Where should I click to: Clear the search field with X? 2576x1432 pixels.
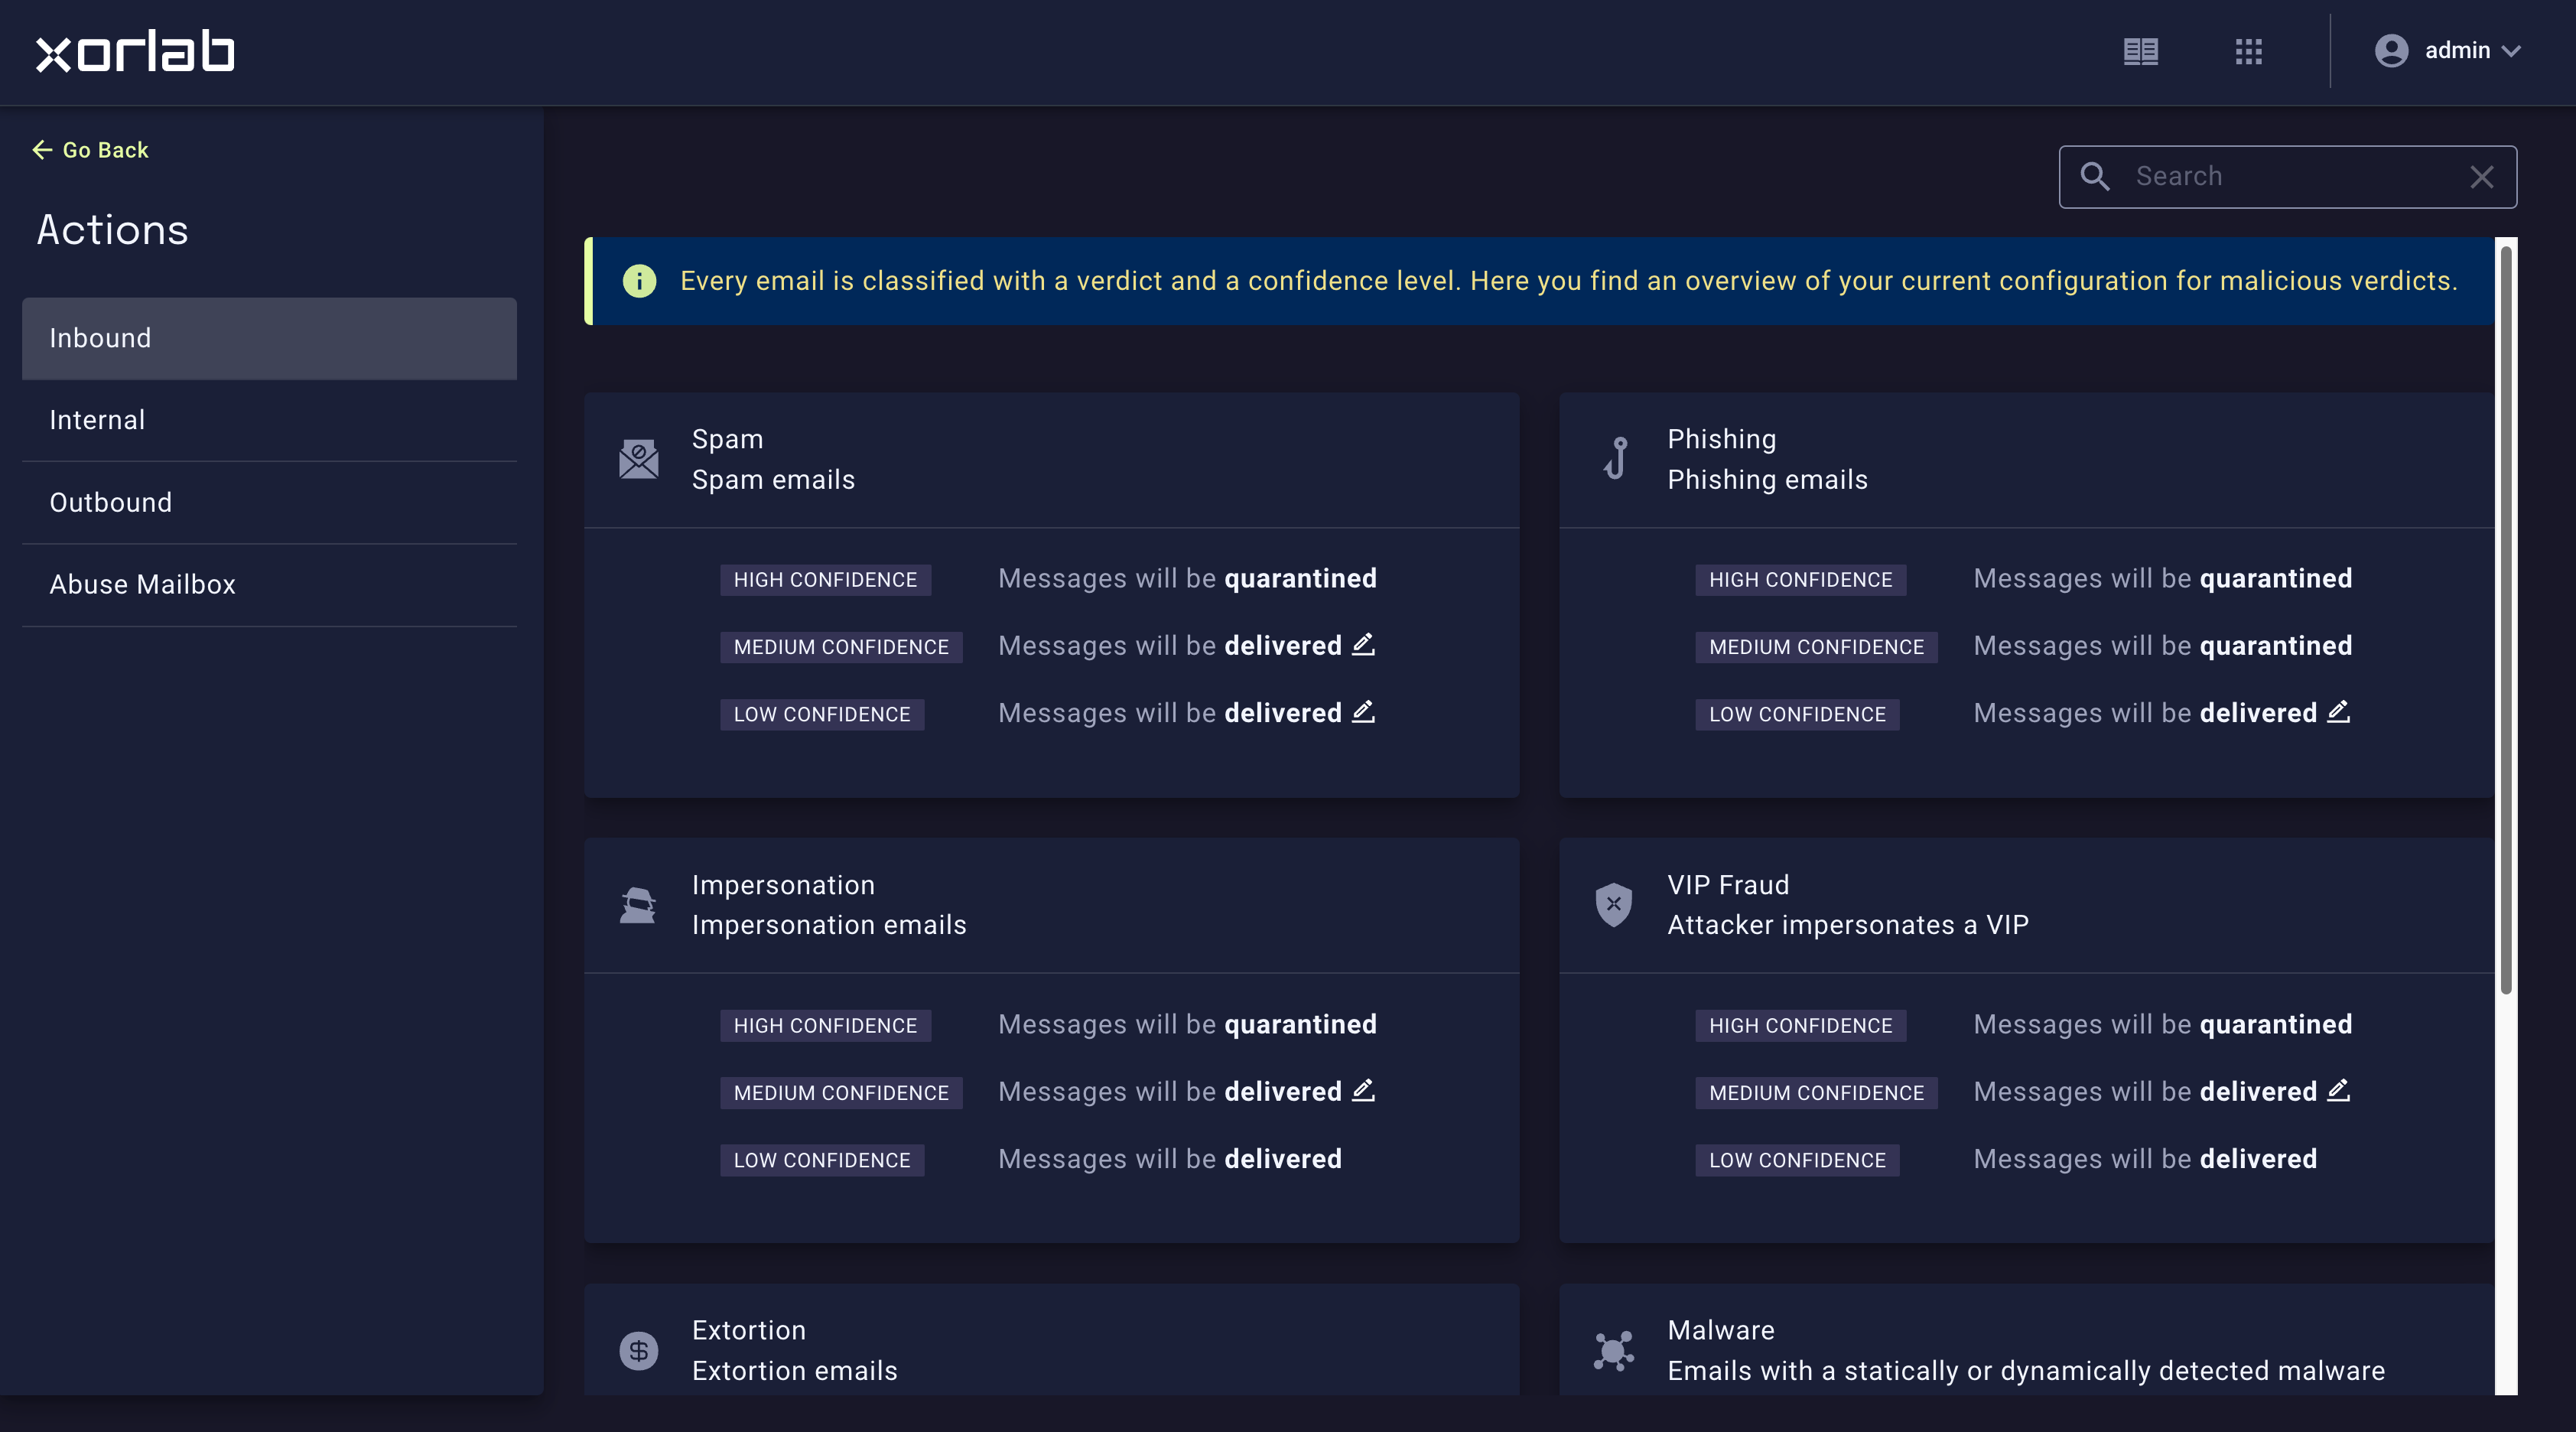point(2481,177)
